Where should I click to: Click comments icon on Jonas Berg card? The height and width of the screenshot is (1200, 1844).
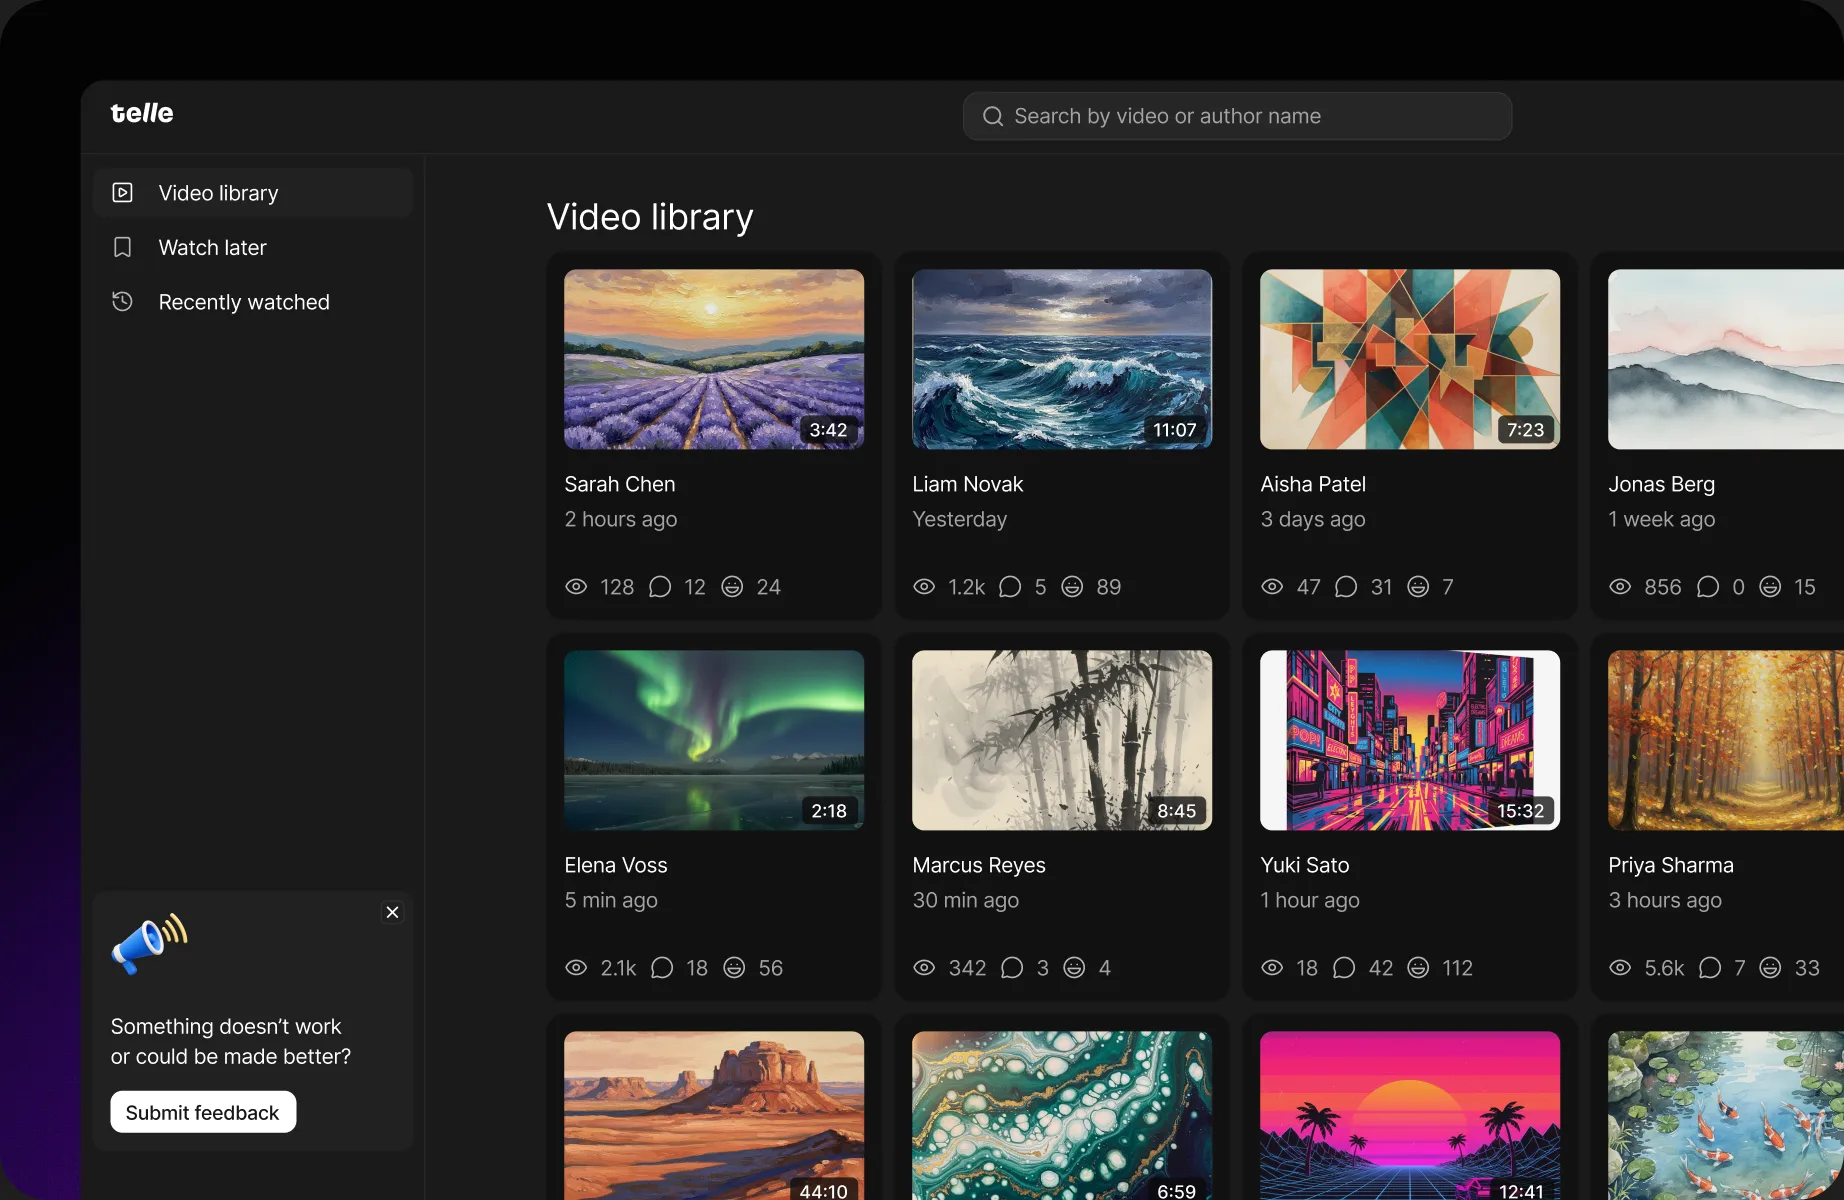click(x=1708, y=587)
